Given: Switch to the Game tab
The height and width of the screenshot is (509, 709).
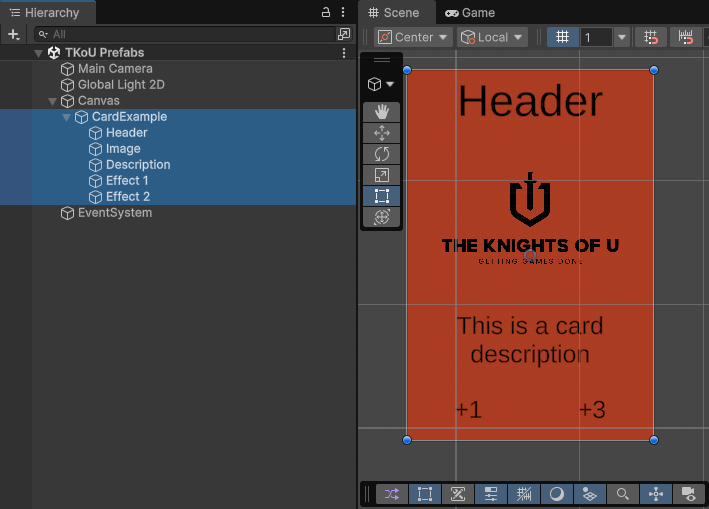Looking at the screenshot, I should 470,13.
